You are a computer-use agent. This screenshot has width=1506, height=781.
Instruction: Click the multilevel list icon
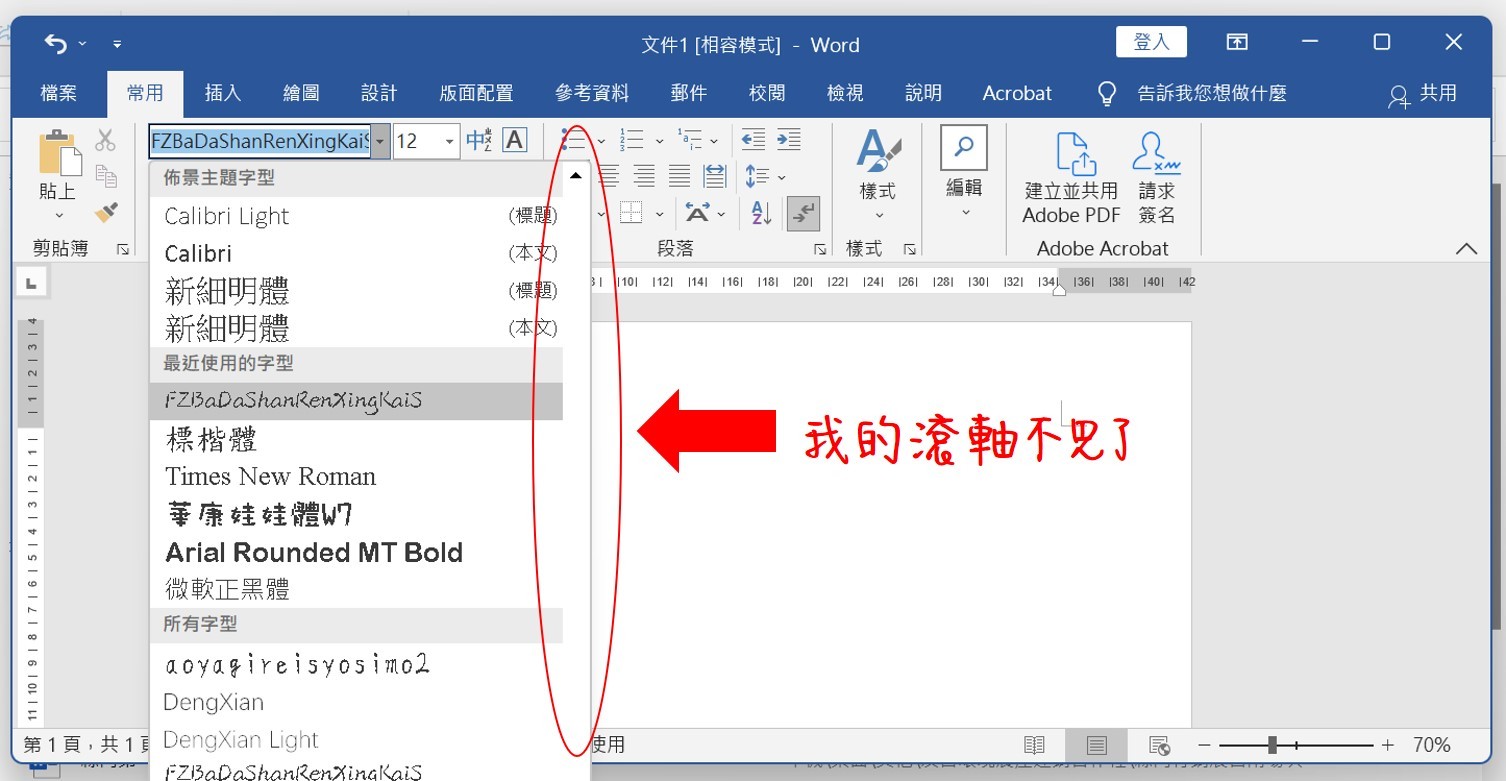691,139
